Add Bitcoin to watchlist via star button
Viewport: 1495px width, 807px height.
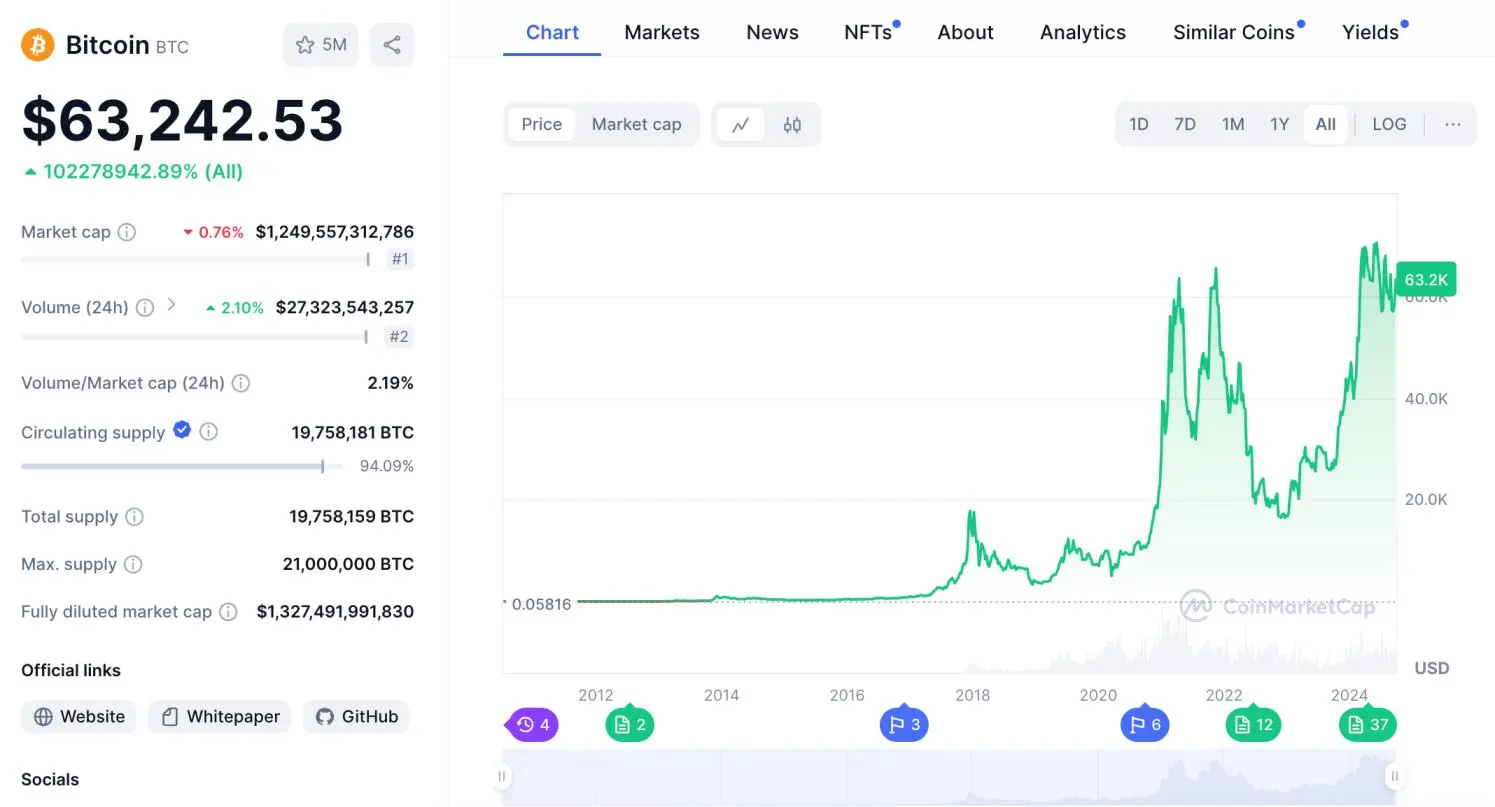pyautogui.click(x=321, y=45)
